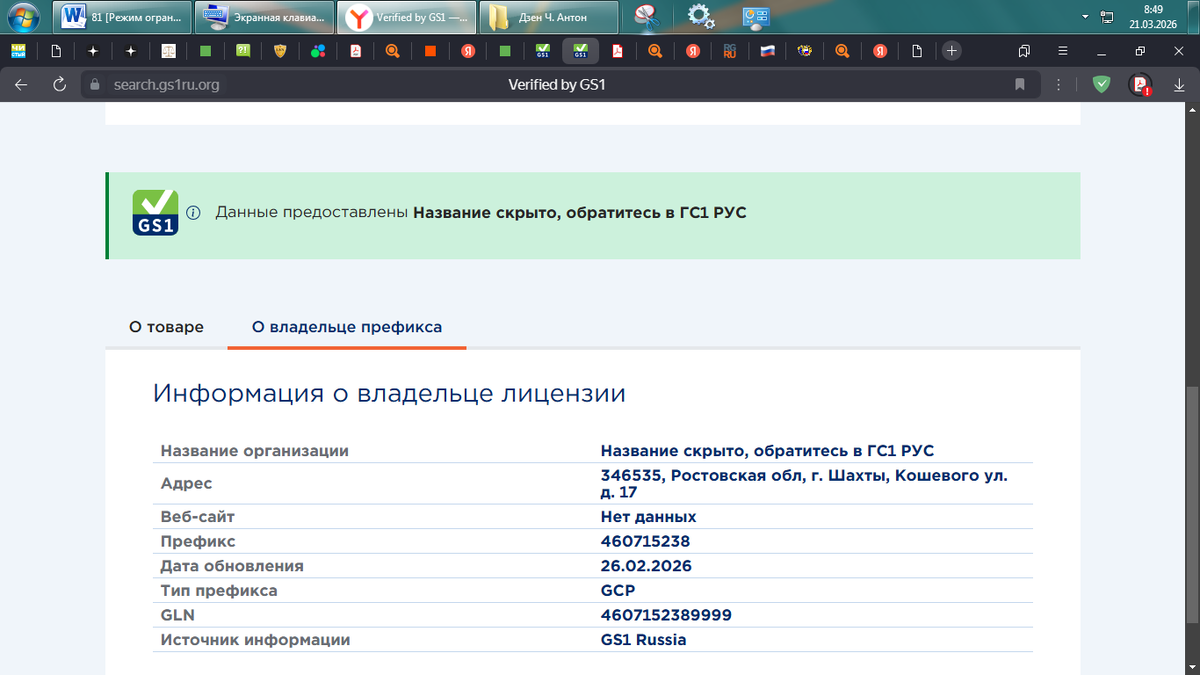Switch to the 'О товаре' tab

[x=166, y=327]
